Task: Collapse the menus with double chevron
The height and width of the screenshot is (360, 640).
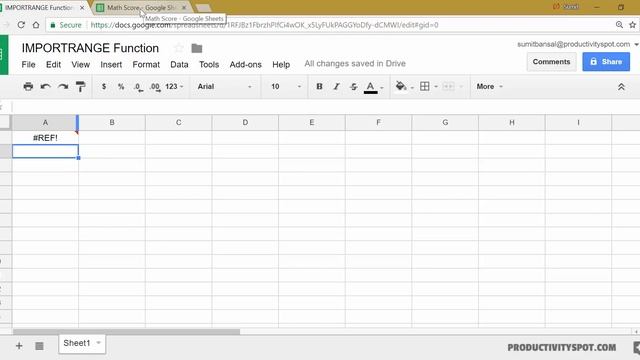Action: point(621,87)
